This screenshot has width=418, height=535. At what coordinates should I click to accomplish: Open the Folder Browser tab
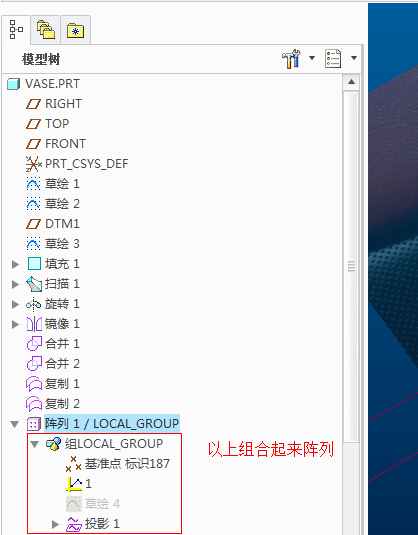[x=46, y=30]
